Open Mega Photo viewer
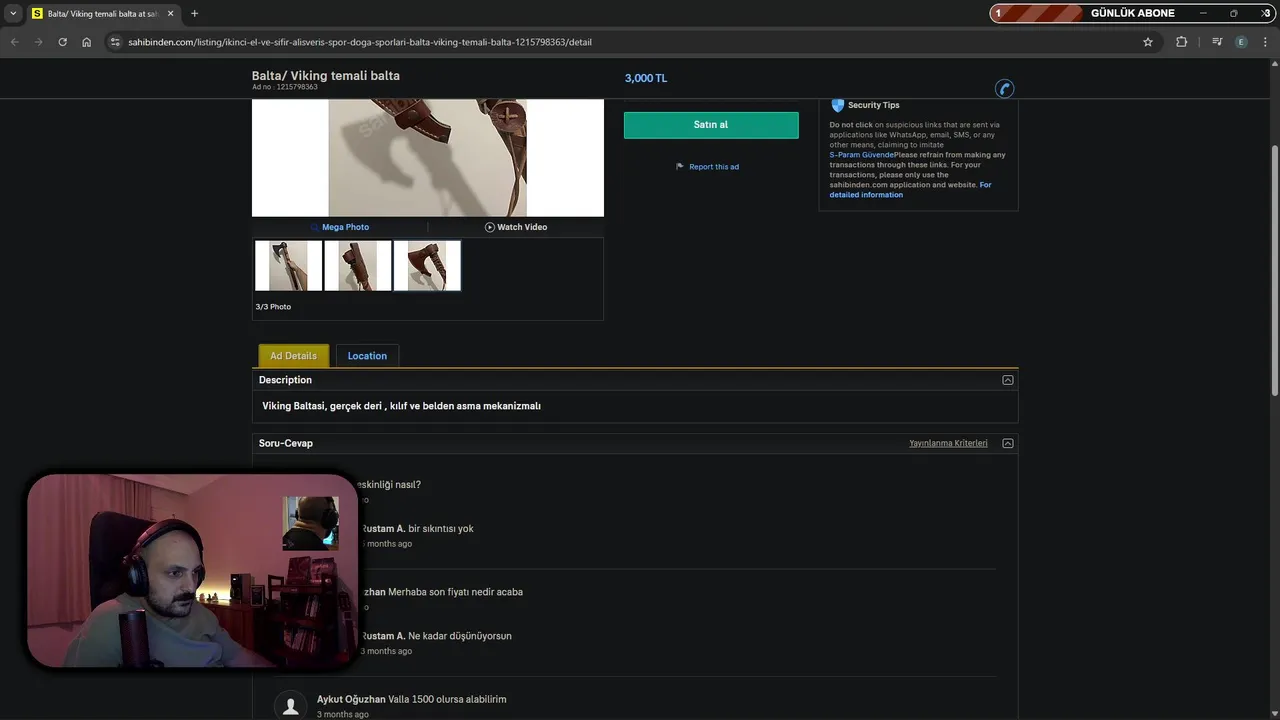 pos(345,227)
